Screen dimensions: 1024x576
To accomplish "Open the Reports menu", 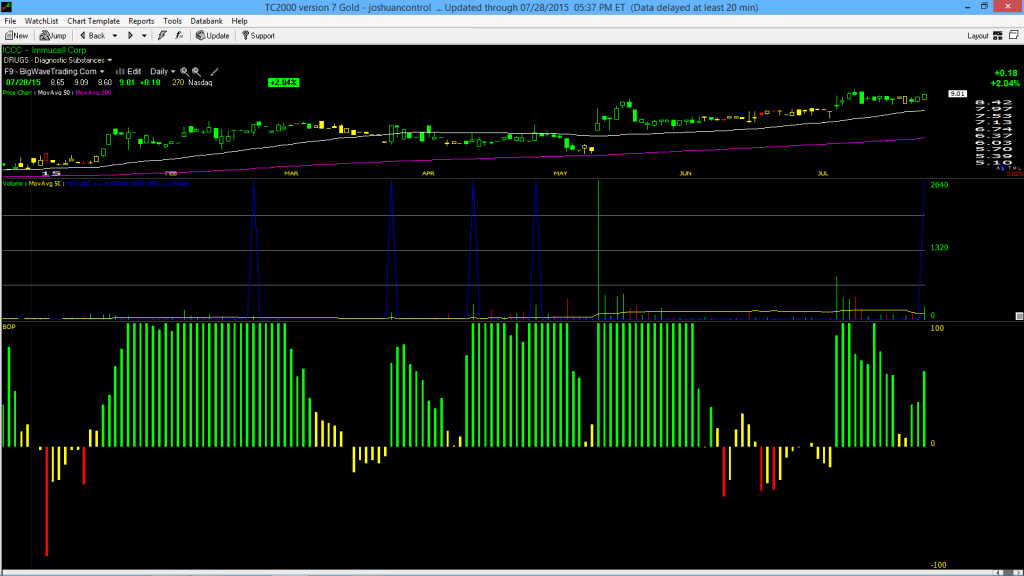I will pos(141,21).
